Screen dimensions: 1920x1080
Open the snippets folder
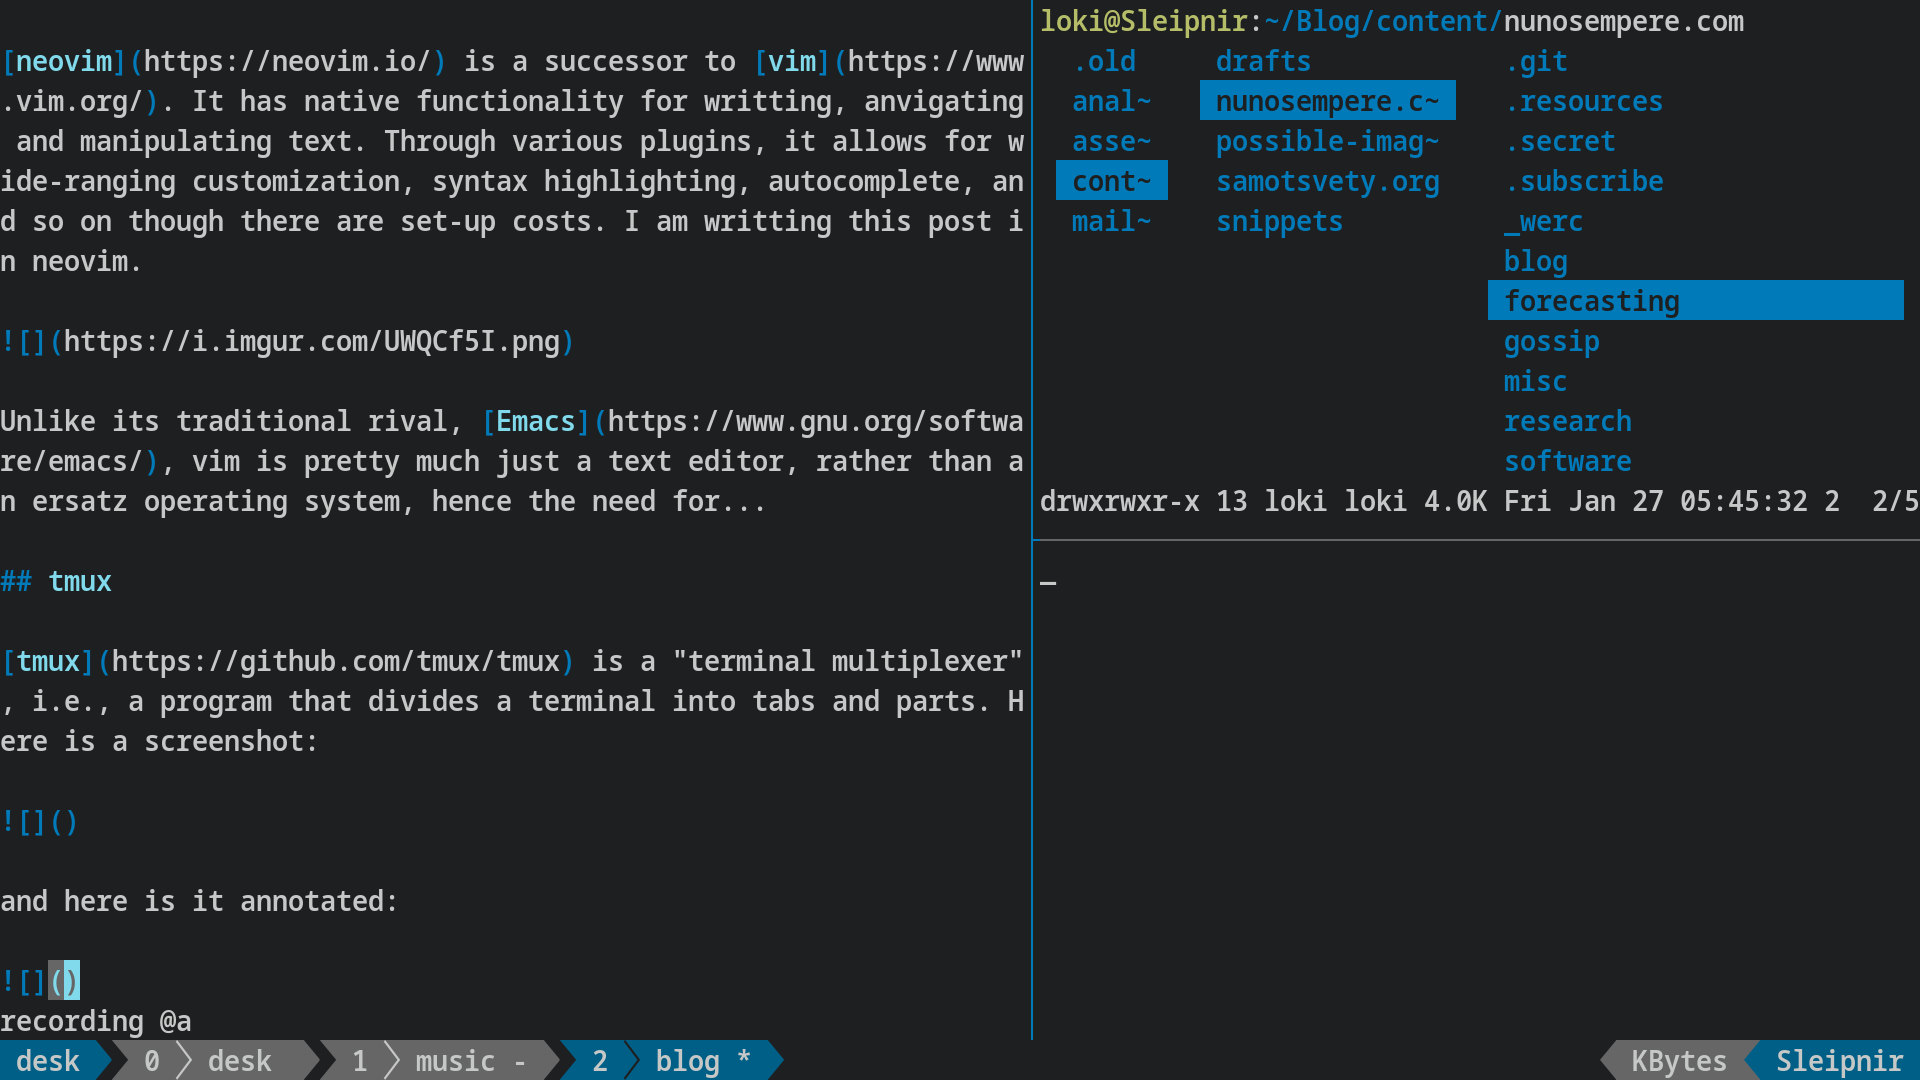(x=1279, y=221)
